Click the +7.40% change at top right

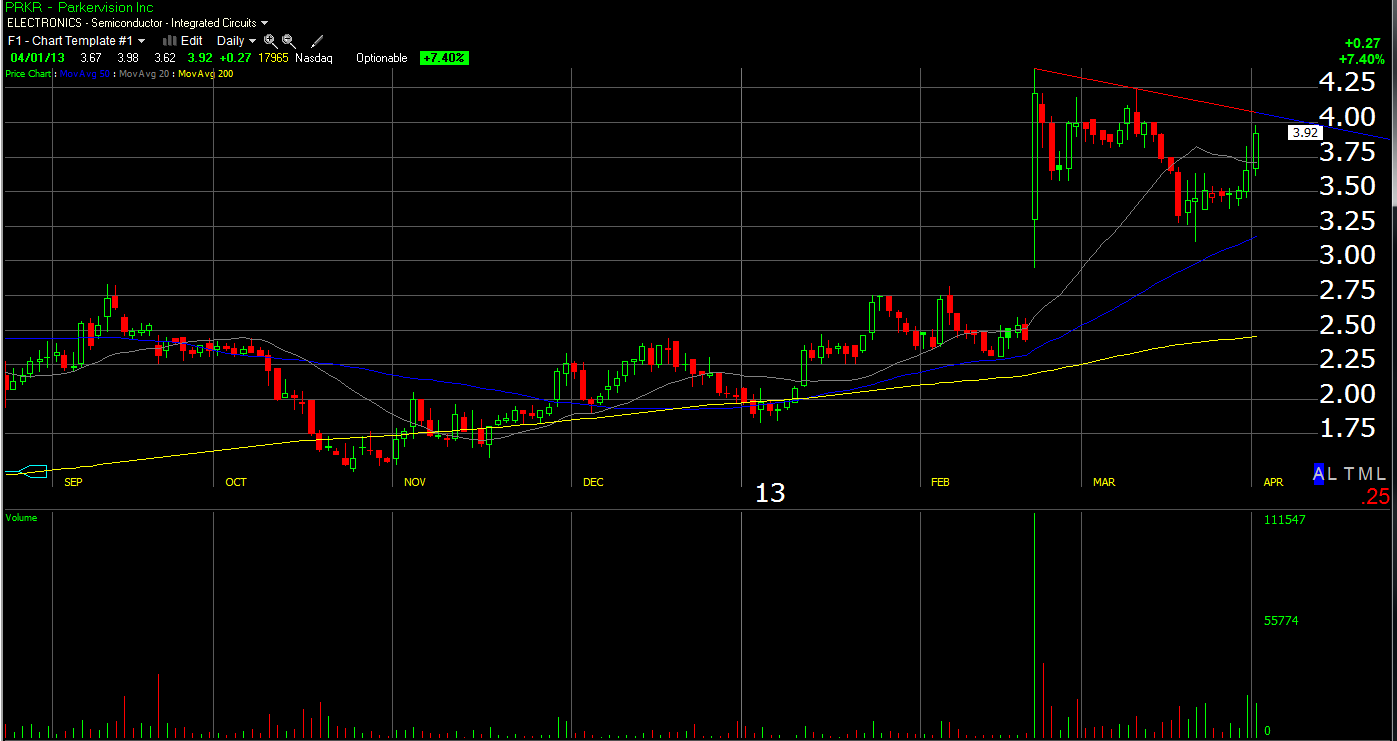(x=1362, y=59)
